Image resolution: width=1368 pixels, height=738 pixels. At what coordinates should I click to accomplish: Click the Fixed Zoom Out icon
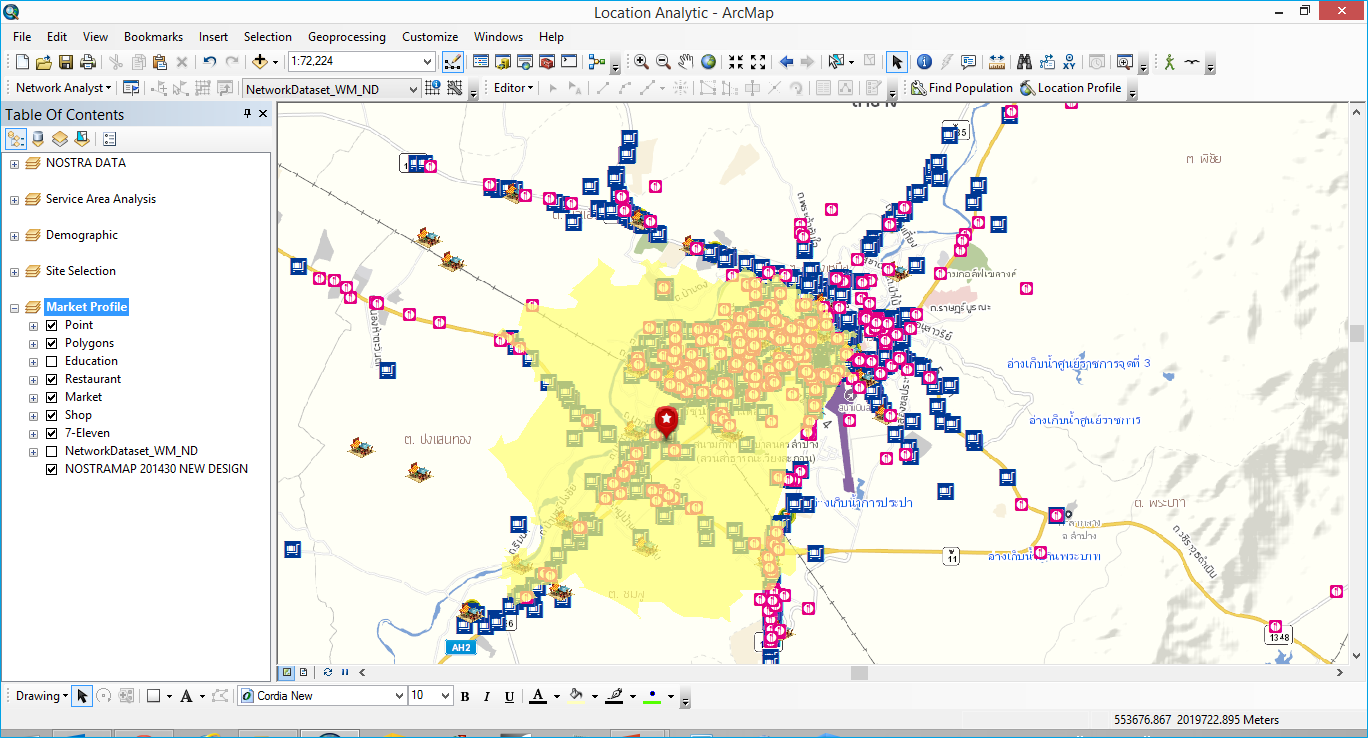tap(758, 62)
